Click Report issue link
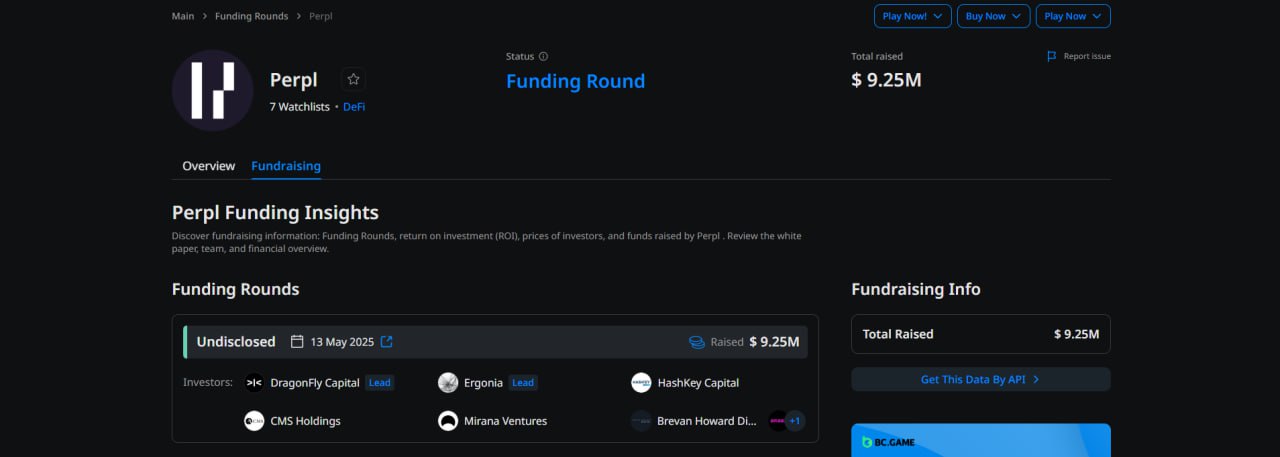 [x=1087, y=56]
